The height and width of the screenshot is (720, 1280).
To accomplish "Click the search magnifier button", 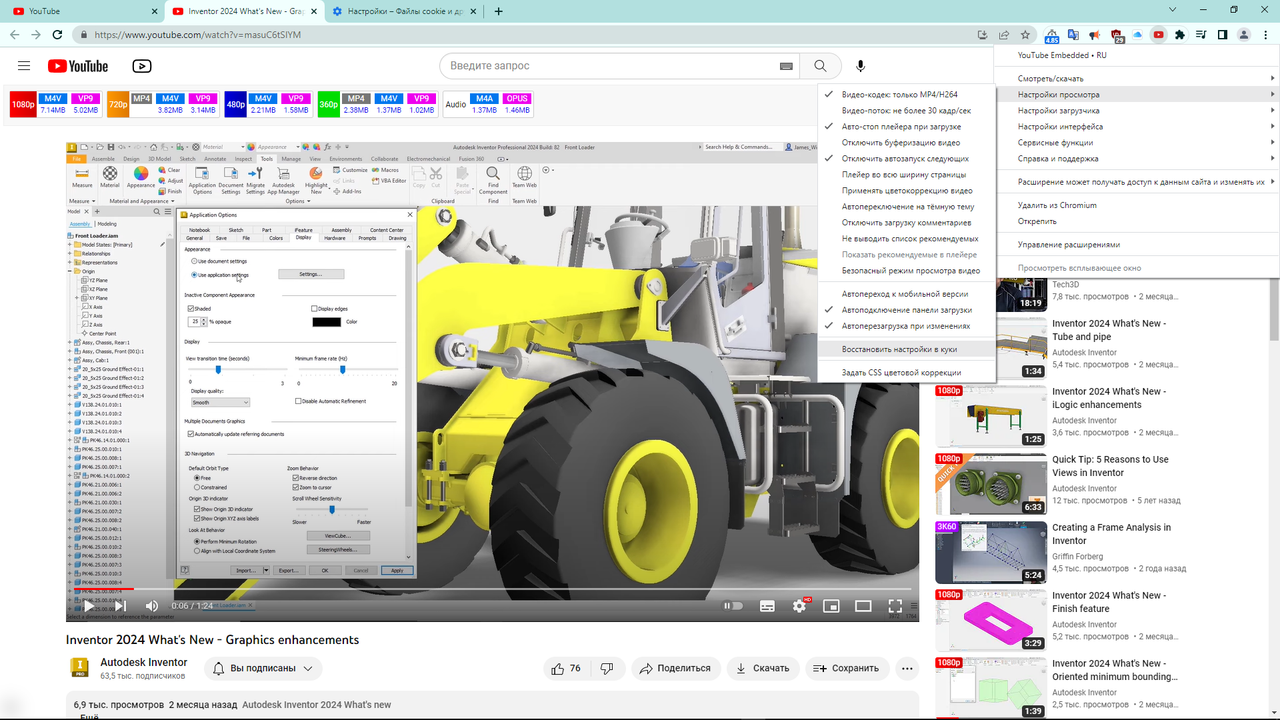I will (820, 66).
